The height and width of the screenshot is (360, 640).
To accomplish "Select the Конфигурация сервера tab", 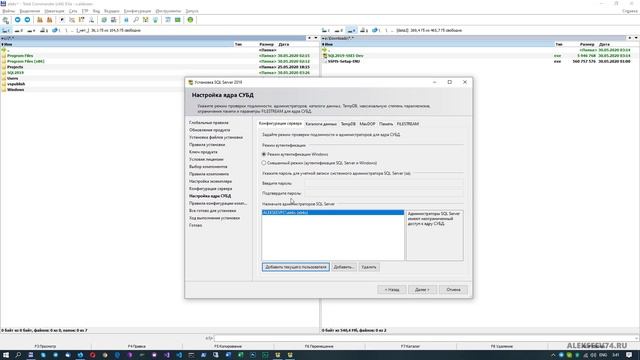I will (x=280, y=123).
